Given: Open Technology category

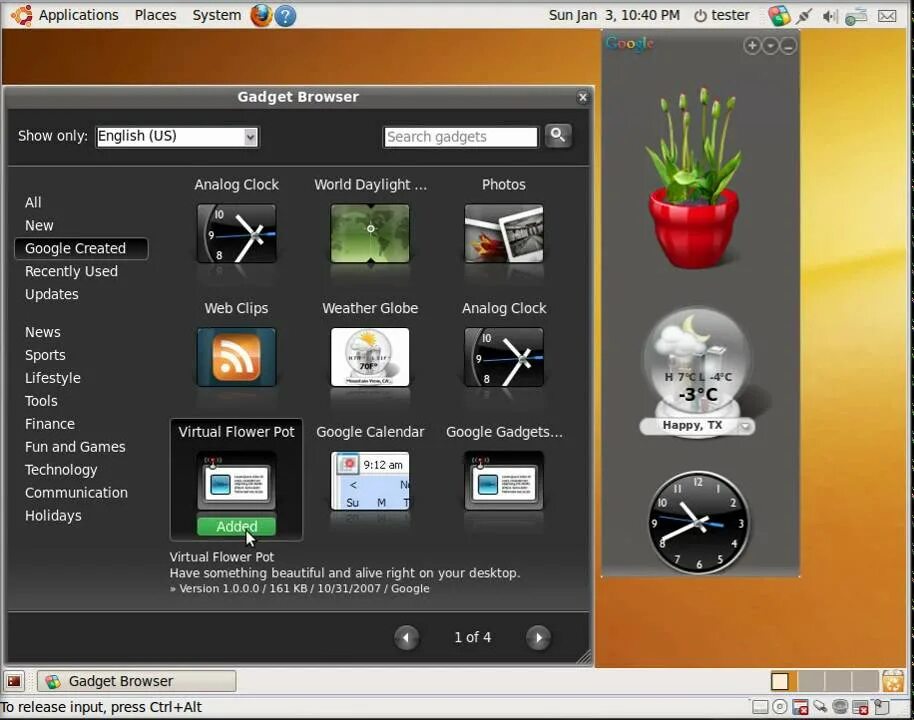Looking at the screenshot, I should (61, 469).
